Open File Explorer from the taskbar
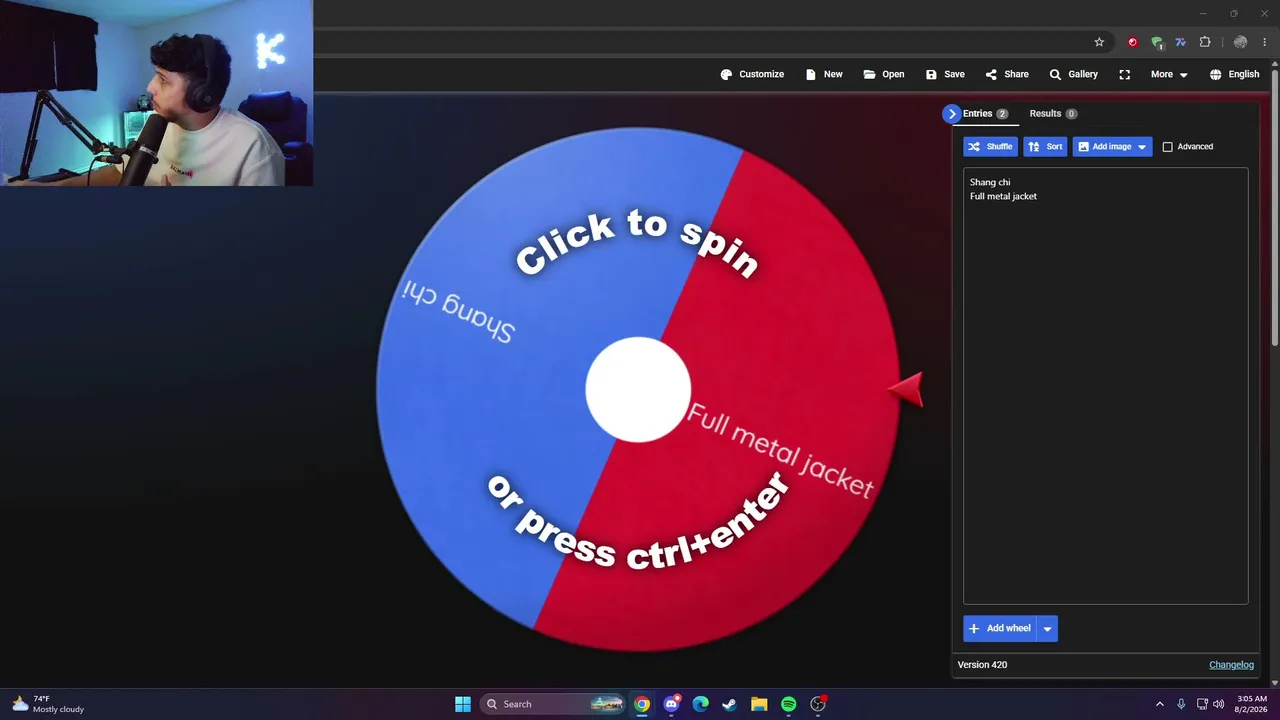Image resolution: width=1280 pixels, height=720 pixels. pos(759,704)
